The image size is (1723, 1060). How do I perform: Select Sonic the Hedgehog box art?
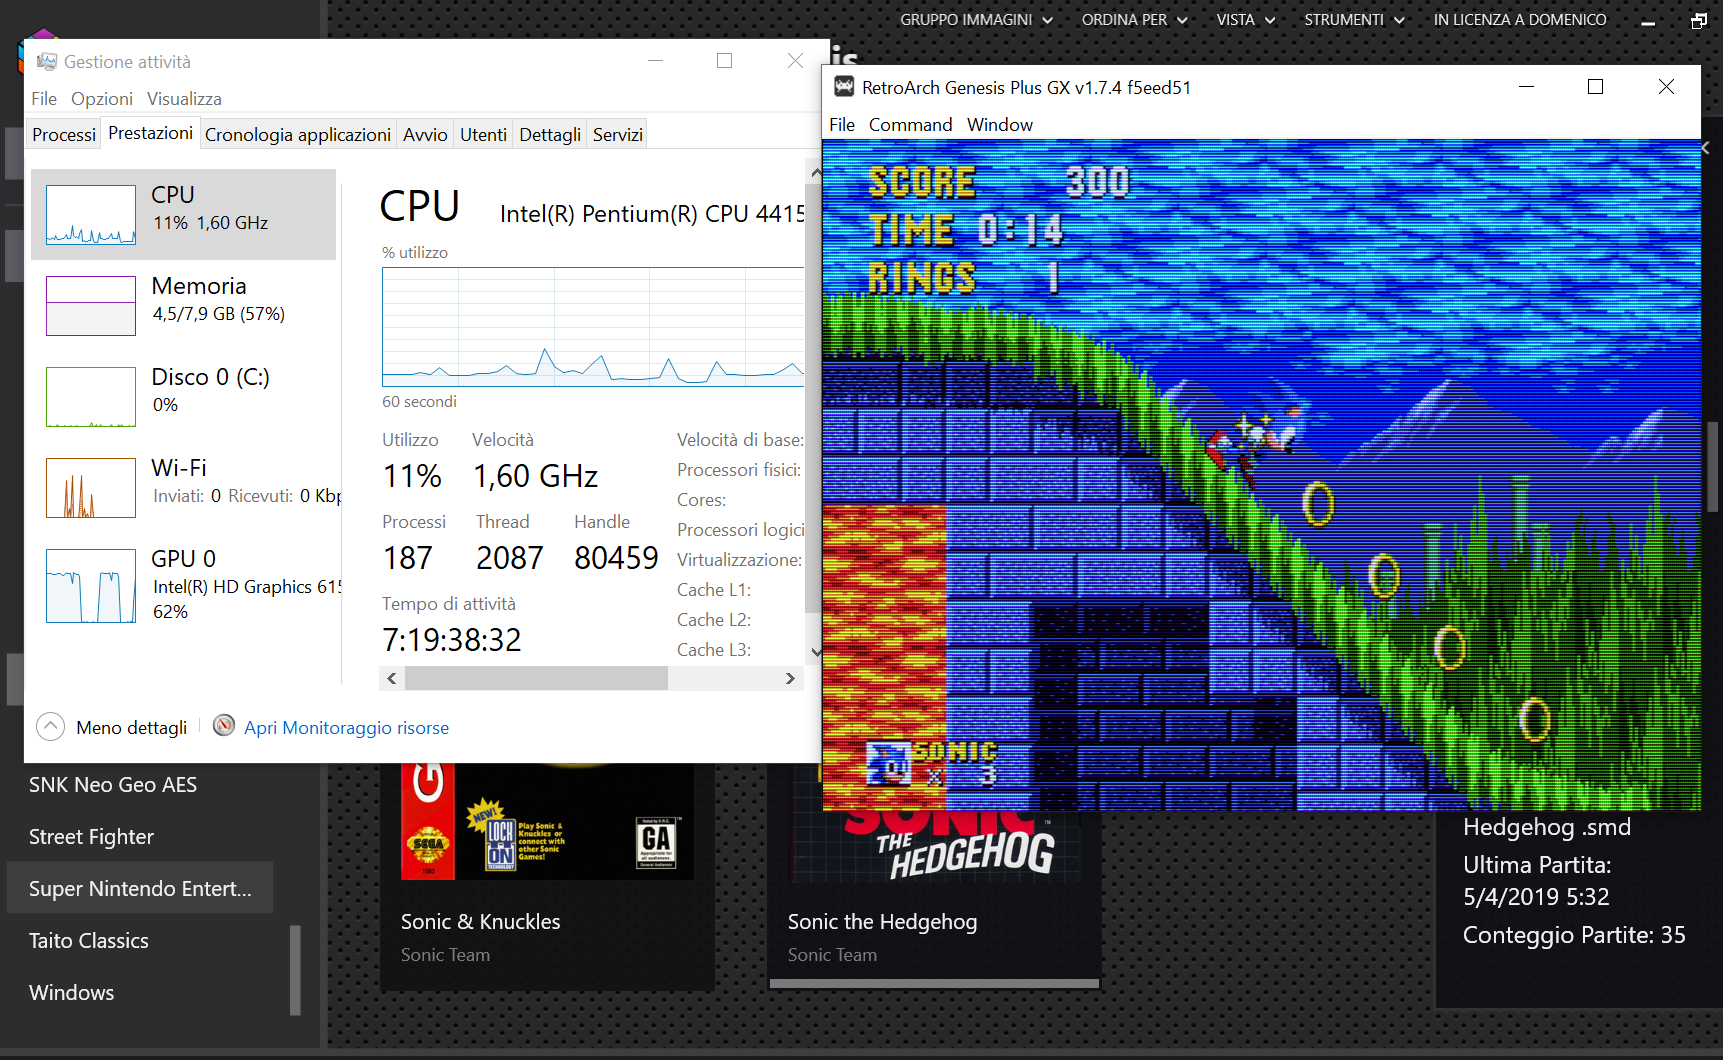pyautogui.click(x=936, y=847)
